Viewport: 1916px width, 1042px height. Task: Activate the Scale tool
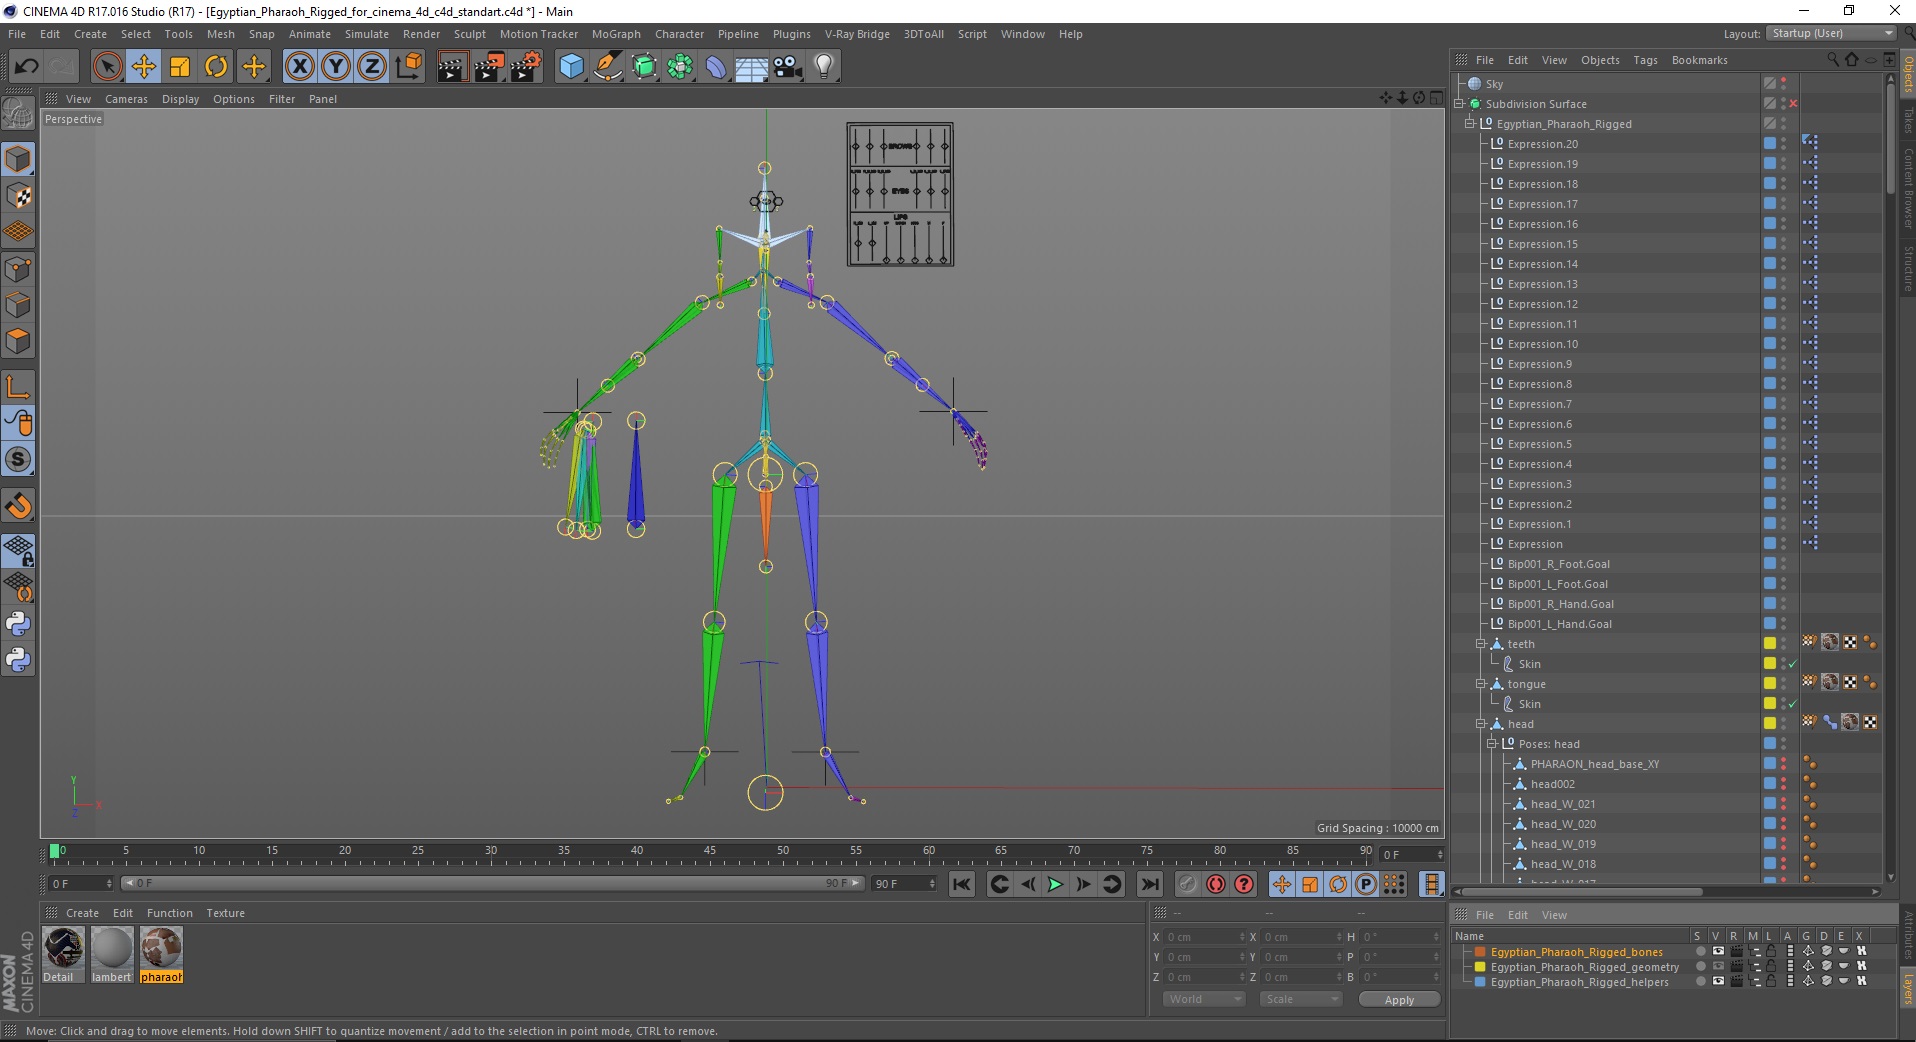coord(180,67)
